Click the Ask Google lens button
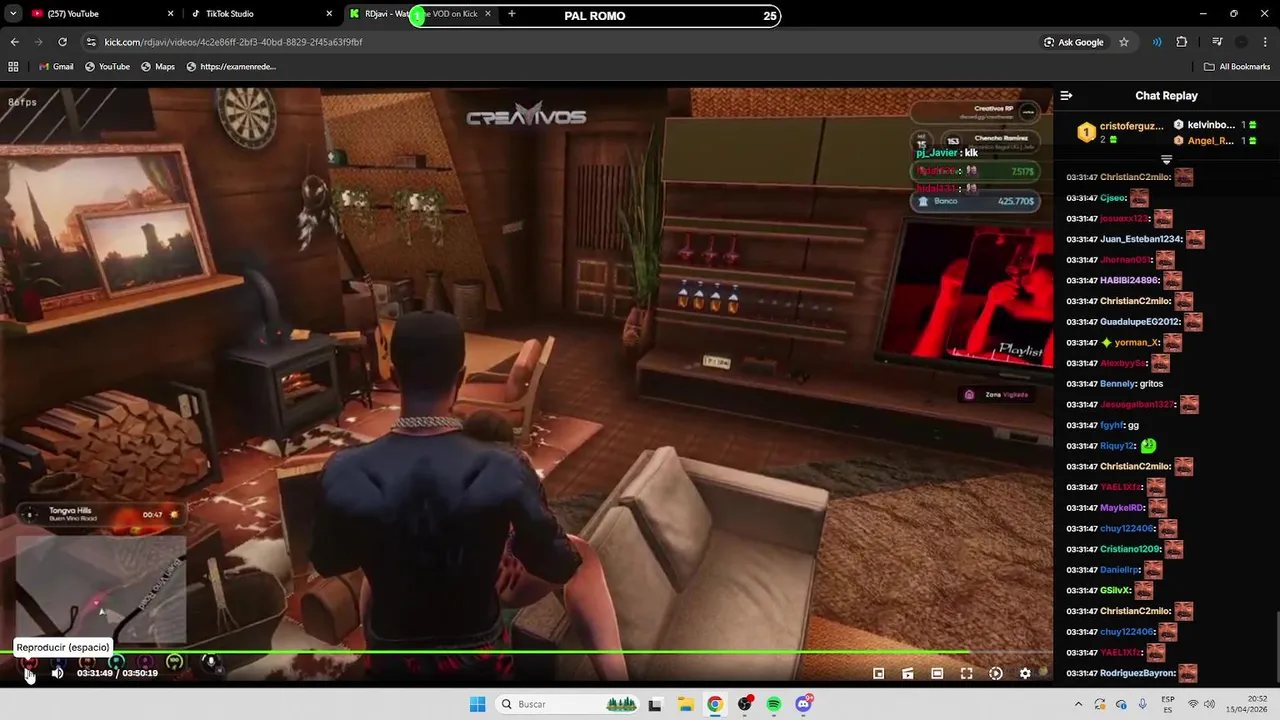The height and width of the screenshot is (720, 1280). [x=1074, y=42]
